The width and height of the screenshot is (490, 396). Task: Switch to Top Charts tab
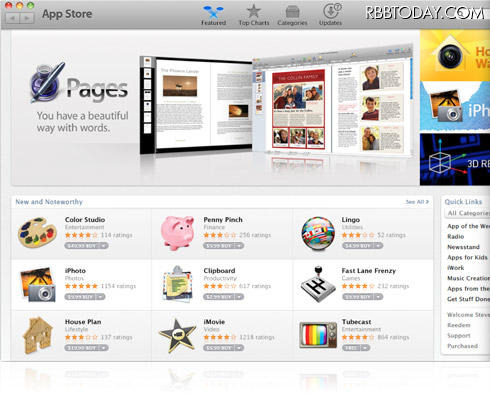point(254,15)
